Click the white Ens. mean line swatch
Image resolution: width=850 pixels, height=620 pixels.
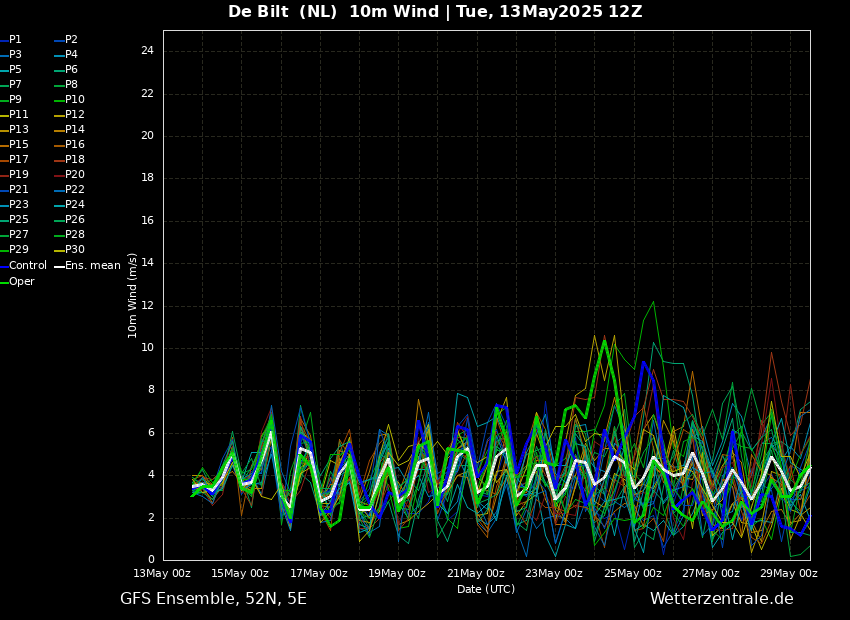59,266
